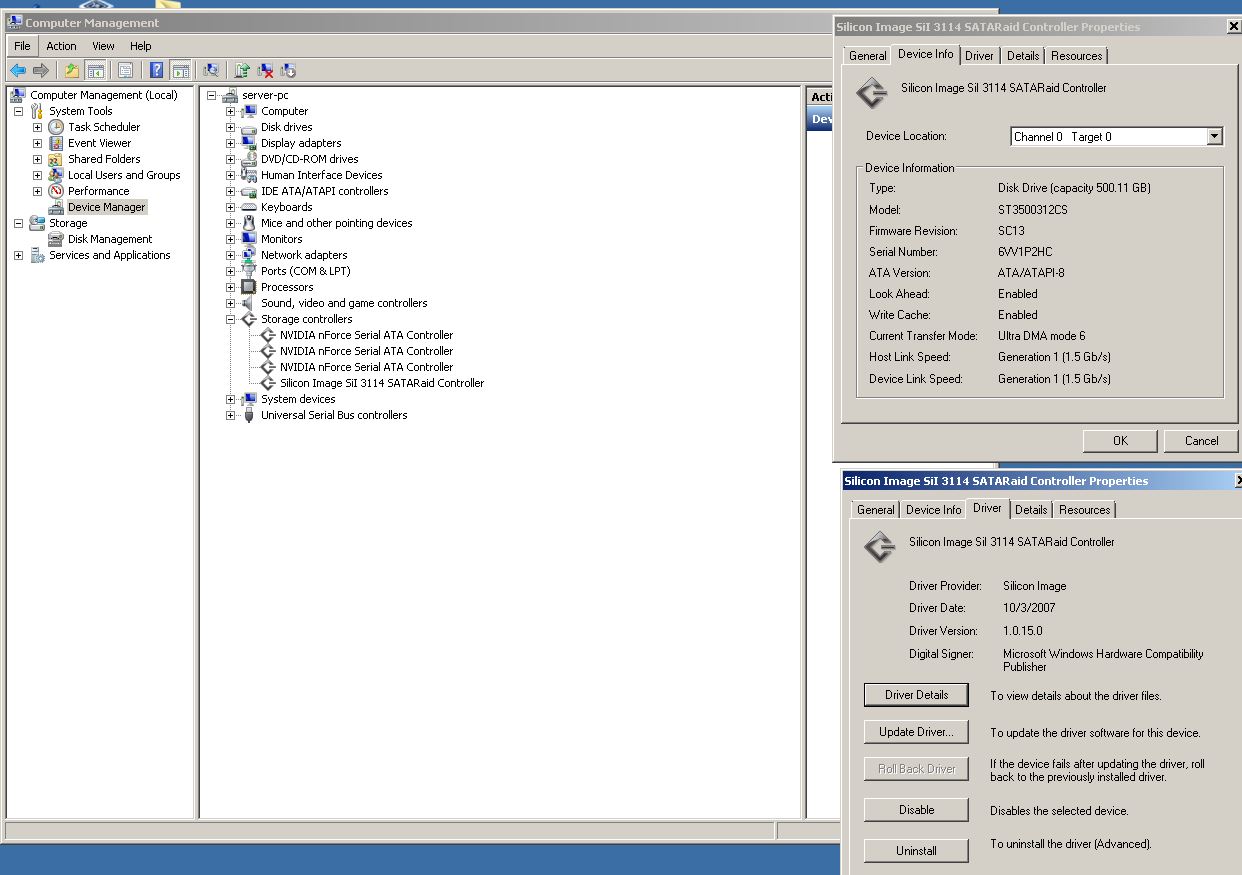Click the Up One Level folder icon

click(x=71, y=70)
